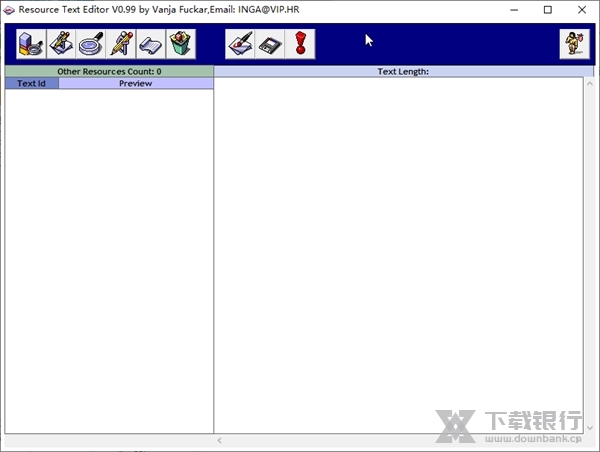
Task: Click the application icon in the title bar
Action: coord(8,10)
